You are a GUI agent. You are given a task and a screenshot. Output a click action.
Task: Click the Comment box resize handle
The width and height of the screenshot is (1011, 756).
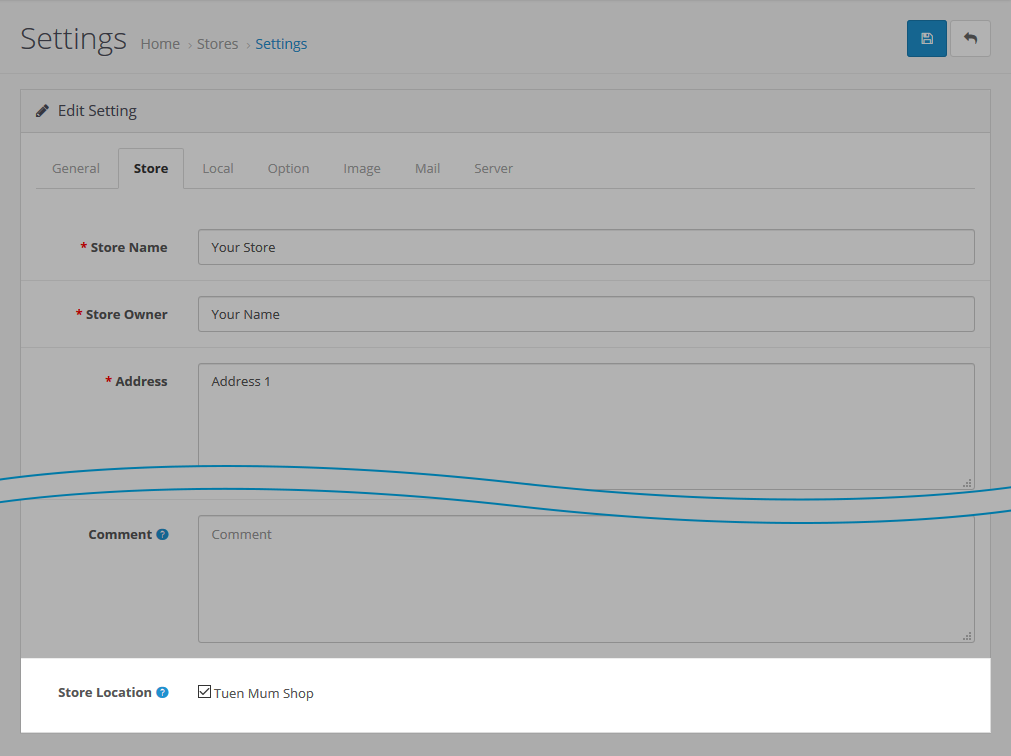point(967,634)
